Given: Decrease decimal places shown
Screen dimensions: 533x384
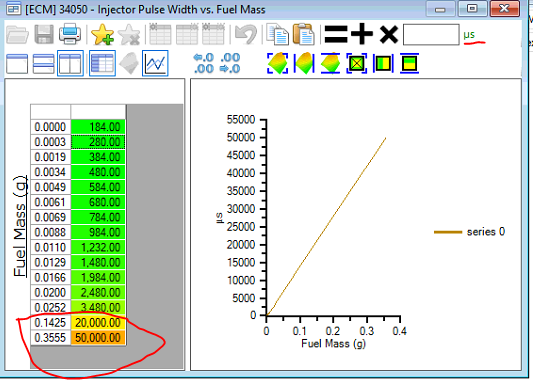Looking at the screenshot, I should pos(230,63).
